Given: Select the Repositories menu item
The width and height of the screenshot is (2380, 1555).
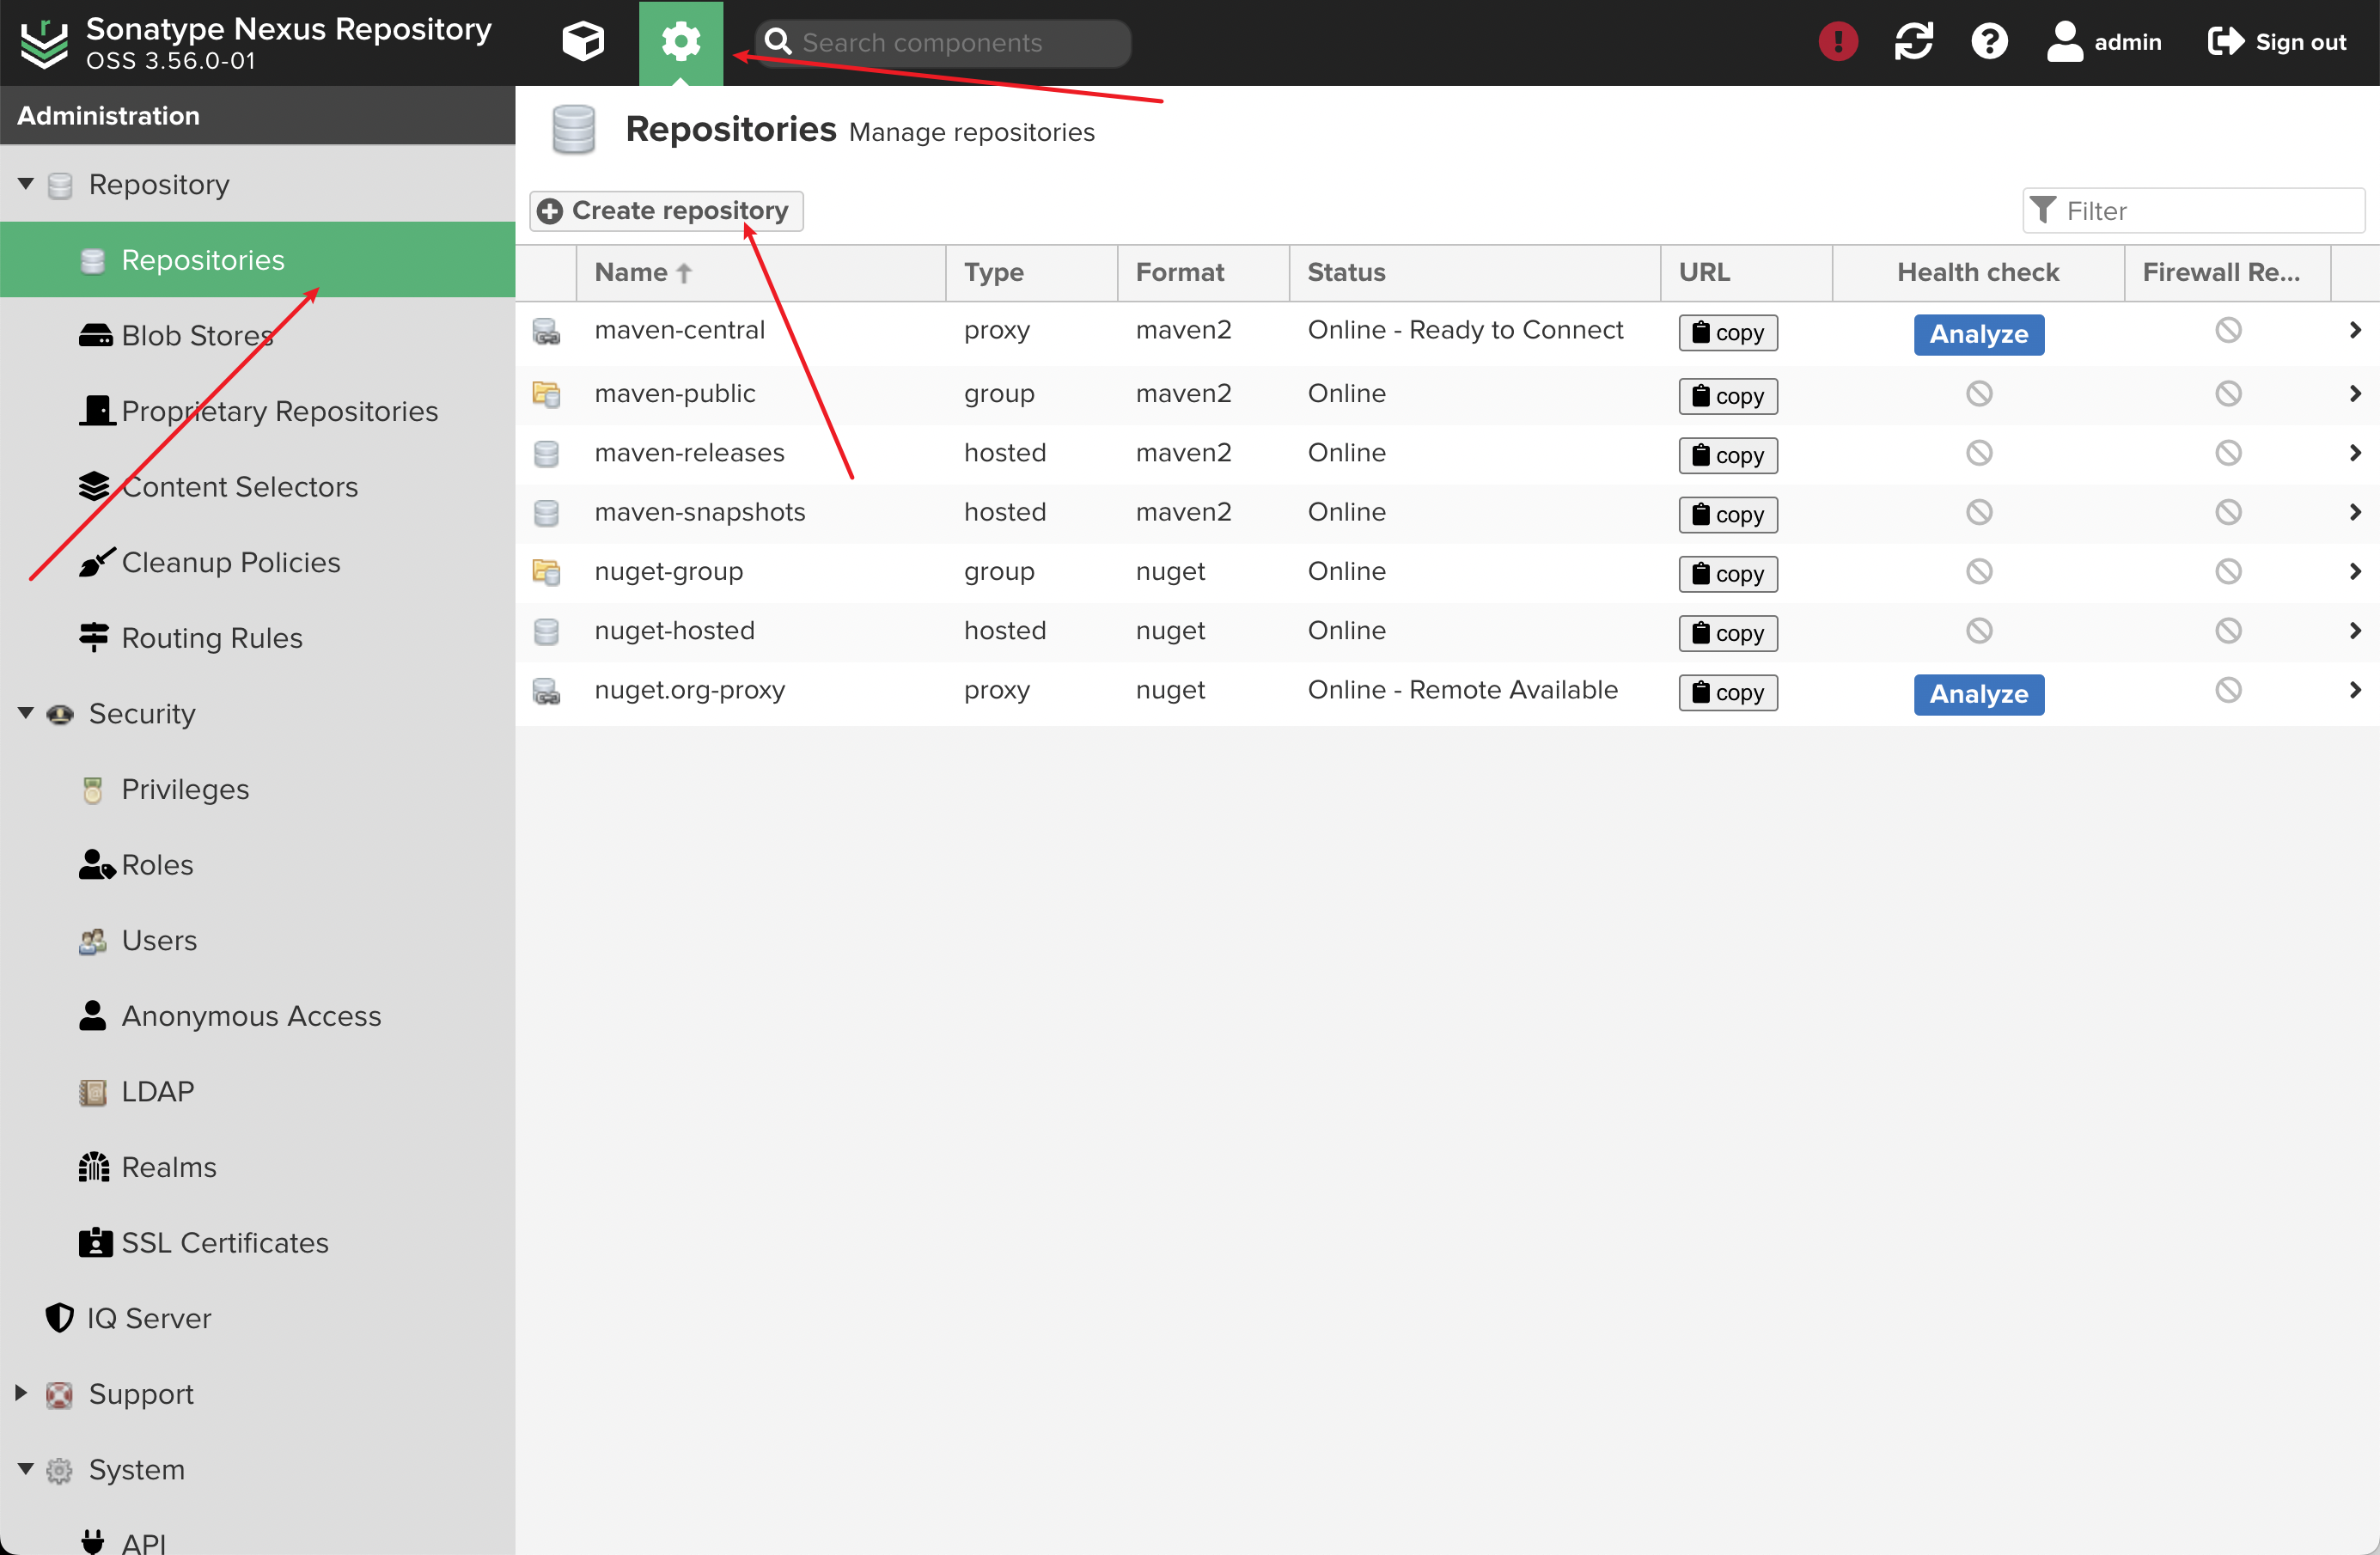Looking at the screenshot, I should pyautogui.click(x=201, y=259).
